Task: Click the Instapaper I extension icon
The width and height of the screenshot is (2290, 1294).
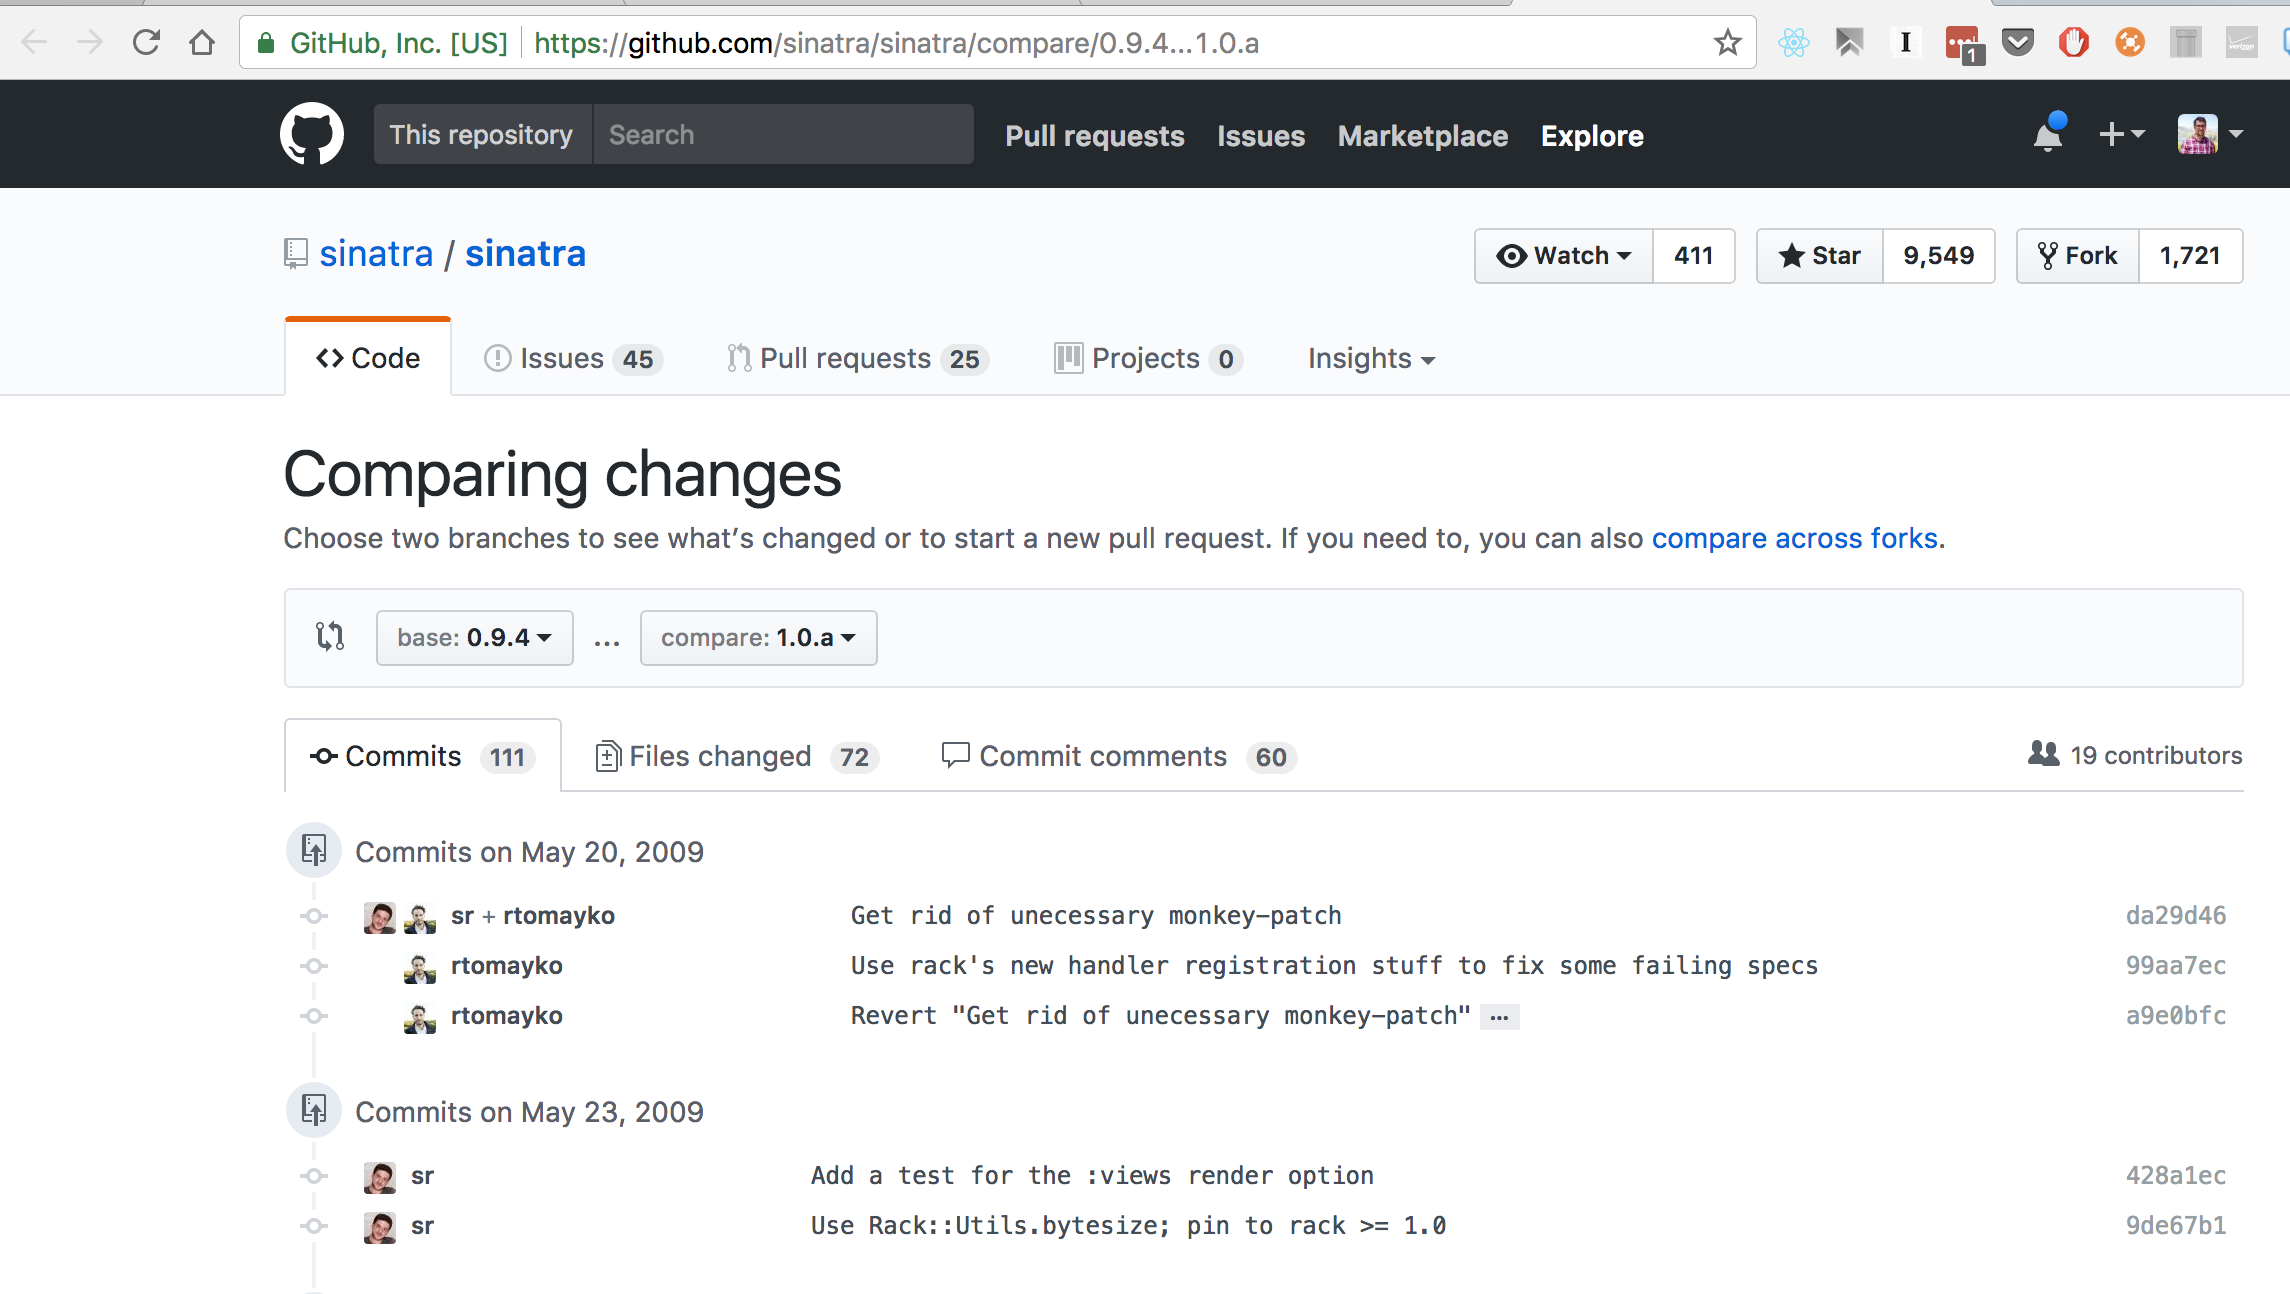Action: click(x=1906, y=43)
